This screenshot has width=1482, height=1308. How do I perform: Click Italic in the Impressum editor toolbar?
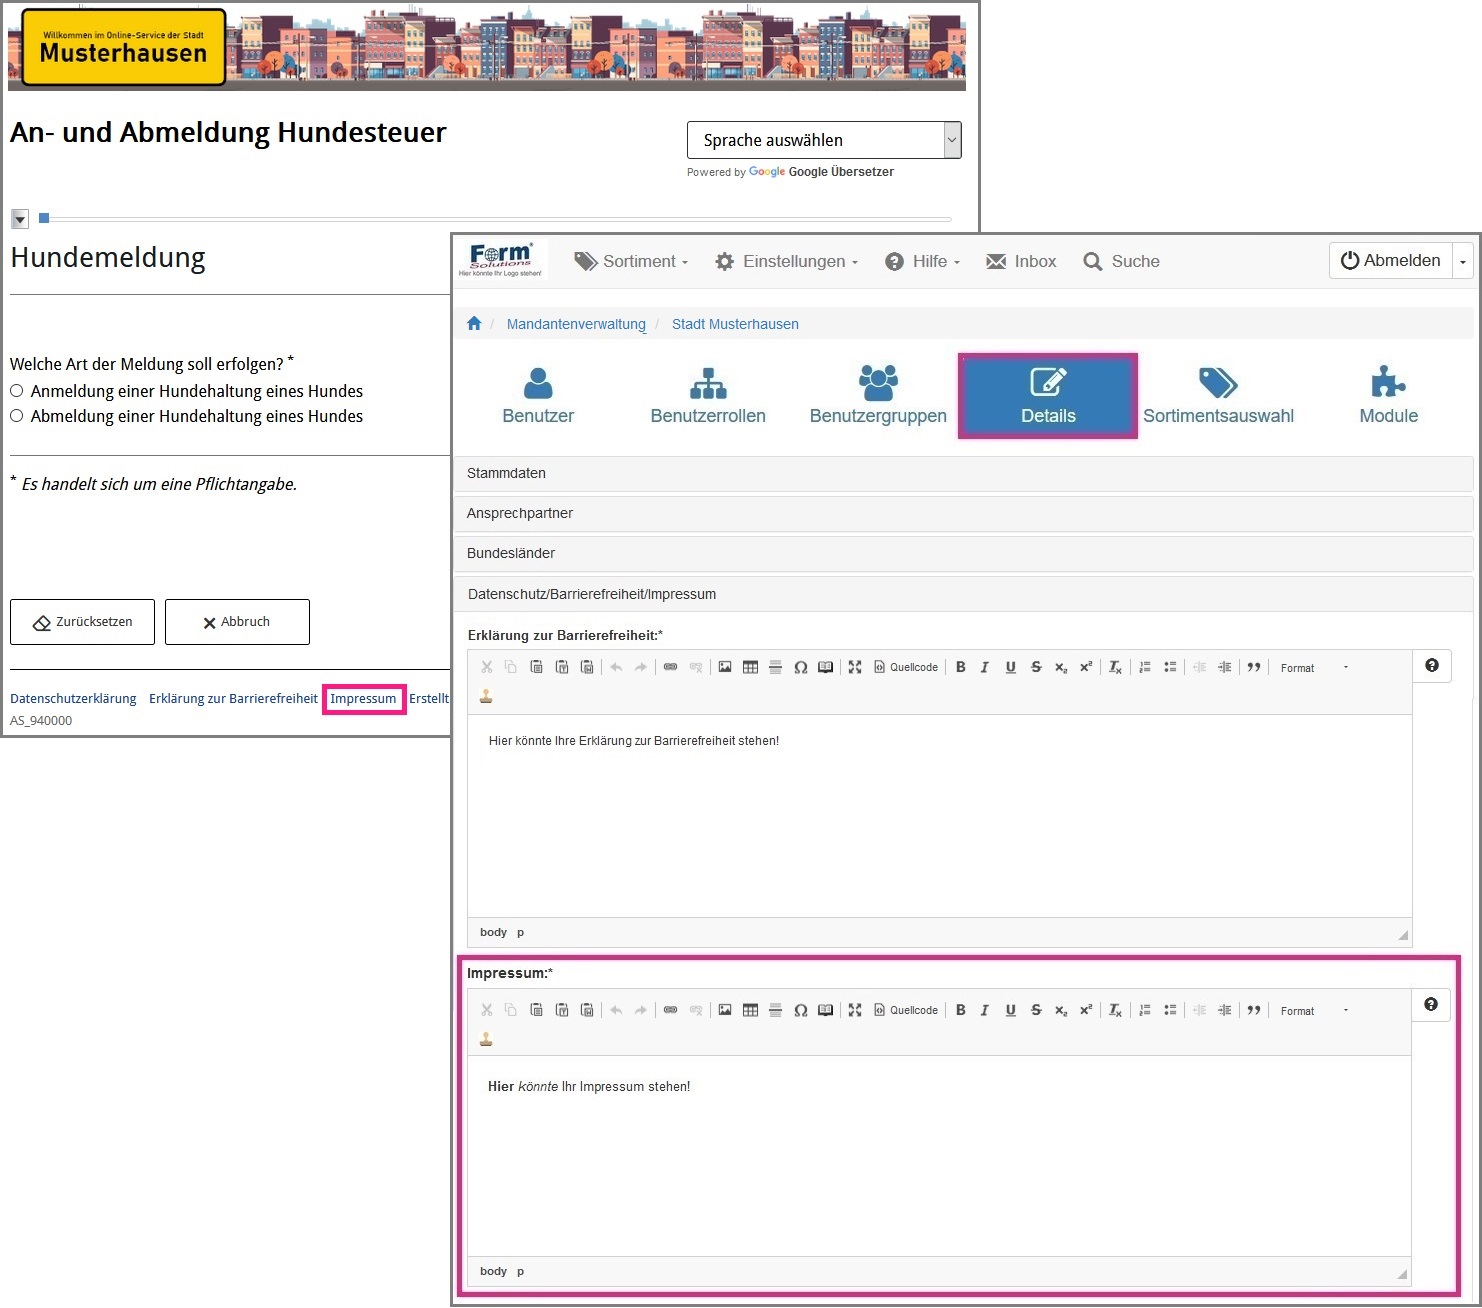(x=985, y=1010)
